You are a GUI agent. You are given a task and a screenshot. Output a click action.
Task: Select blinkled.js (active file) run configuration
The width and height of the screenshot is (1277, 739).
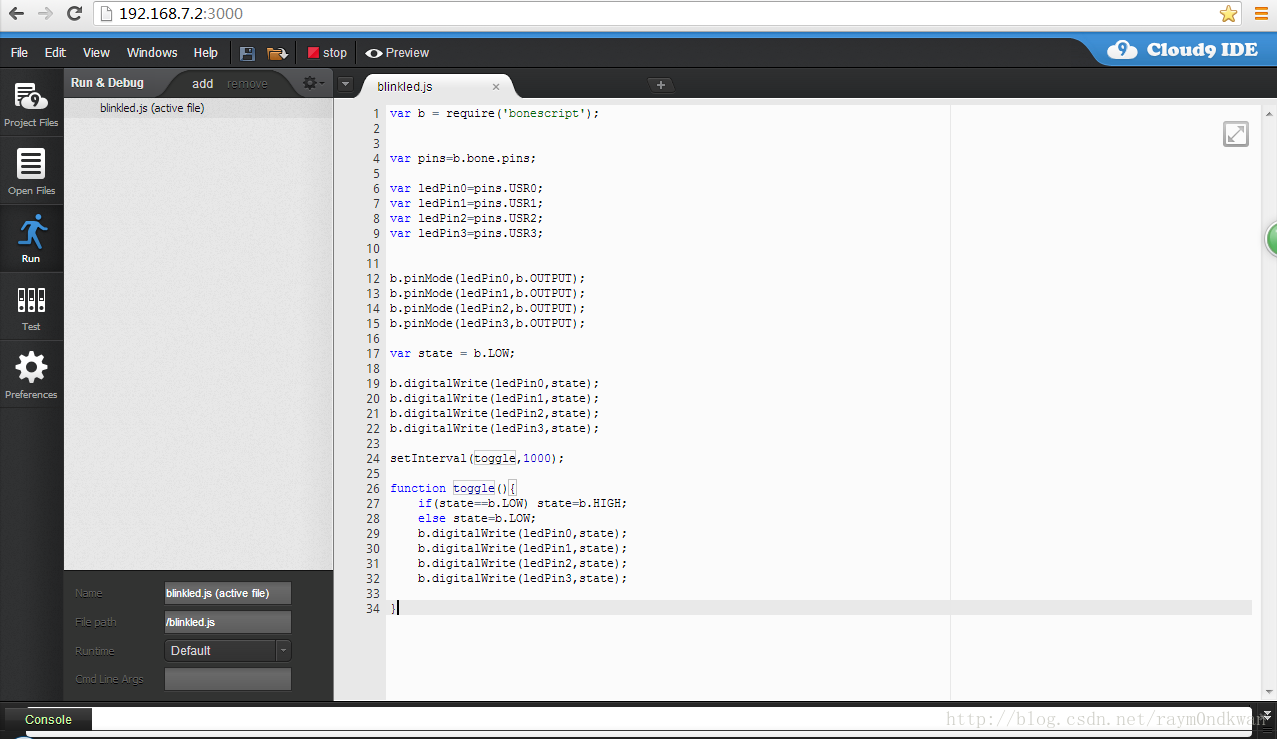(x=198, y=108)
